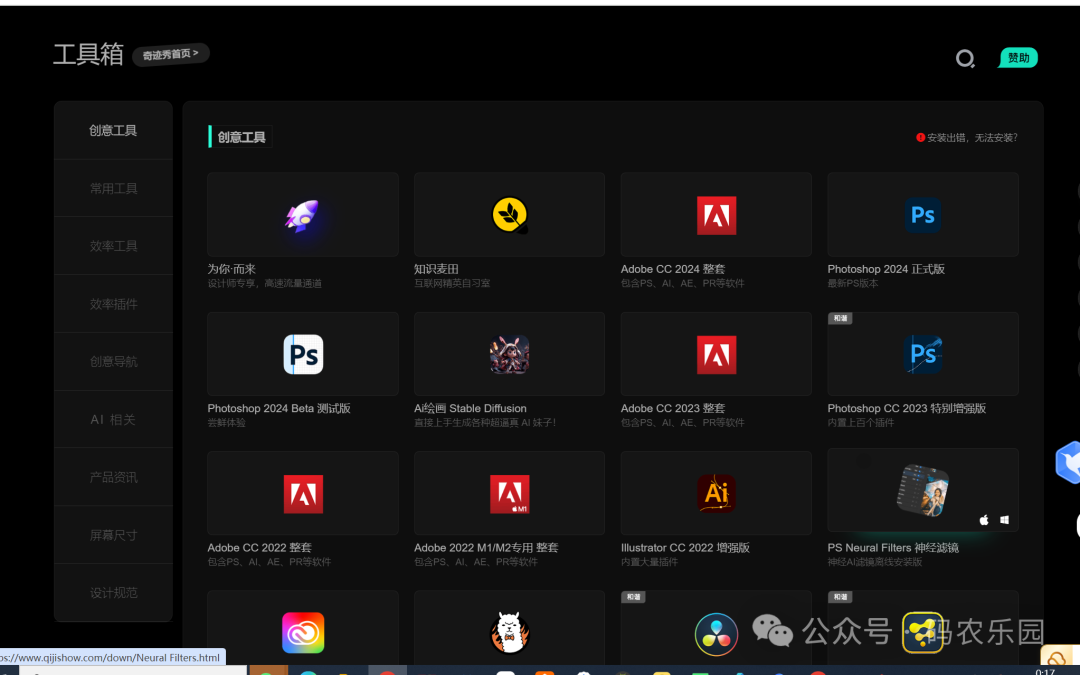The width and height of the screenshot is (1080, 675).
Task: Open Adobe CC 2024 整套 title link
Action: [x=672, y=269]
